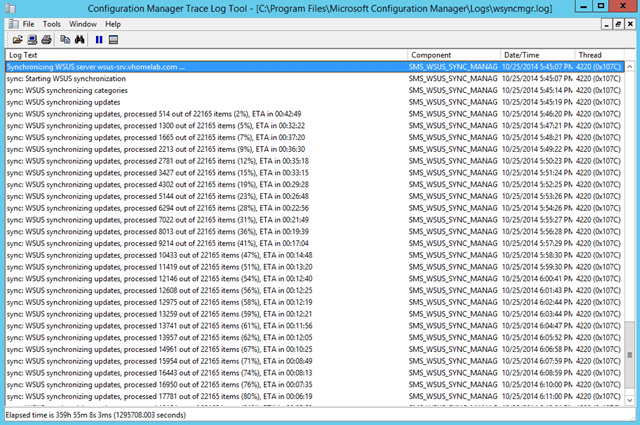Viewport: 640px width, 425px height.
Task: Click the application icon in the menu bar
Action: pos(11,23)
